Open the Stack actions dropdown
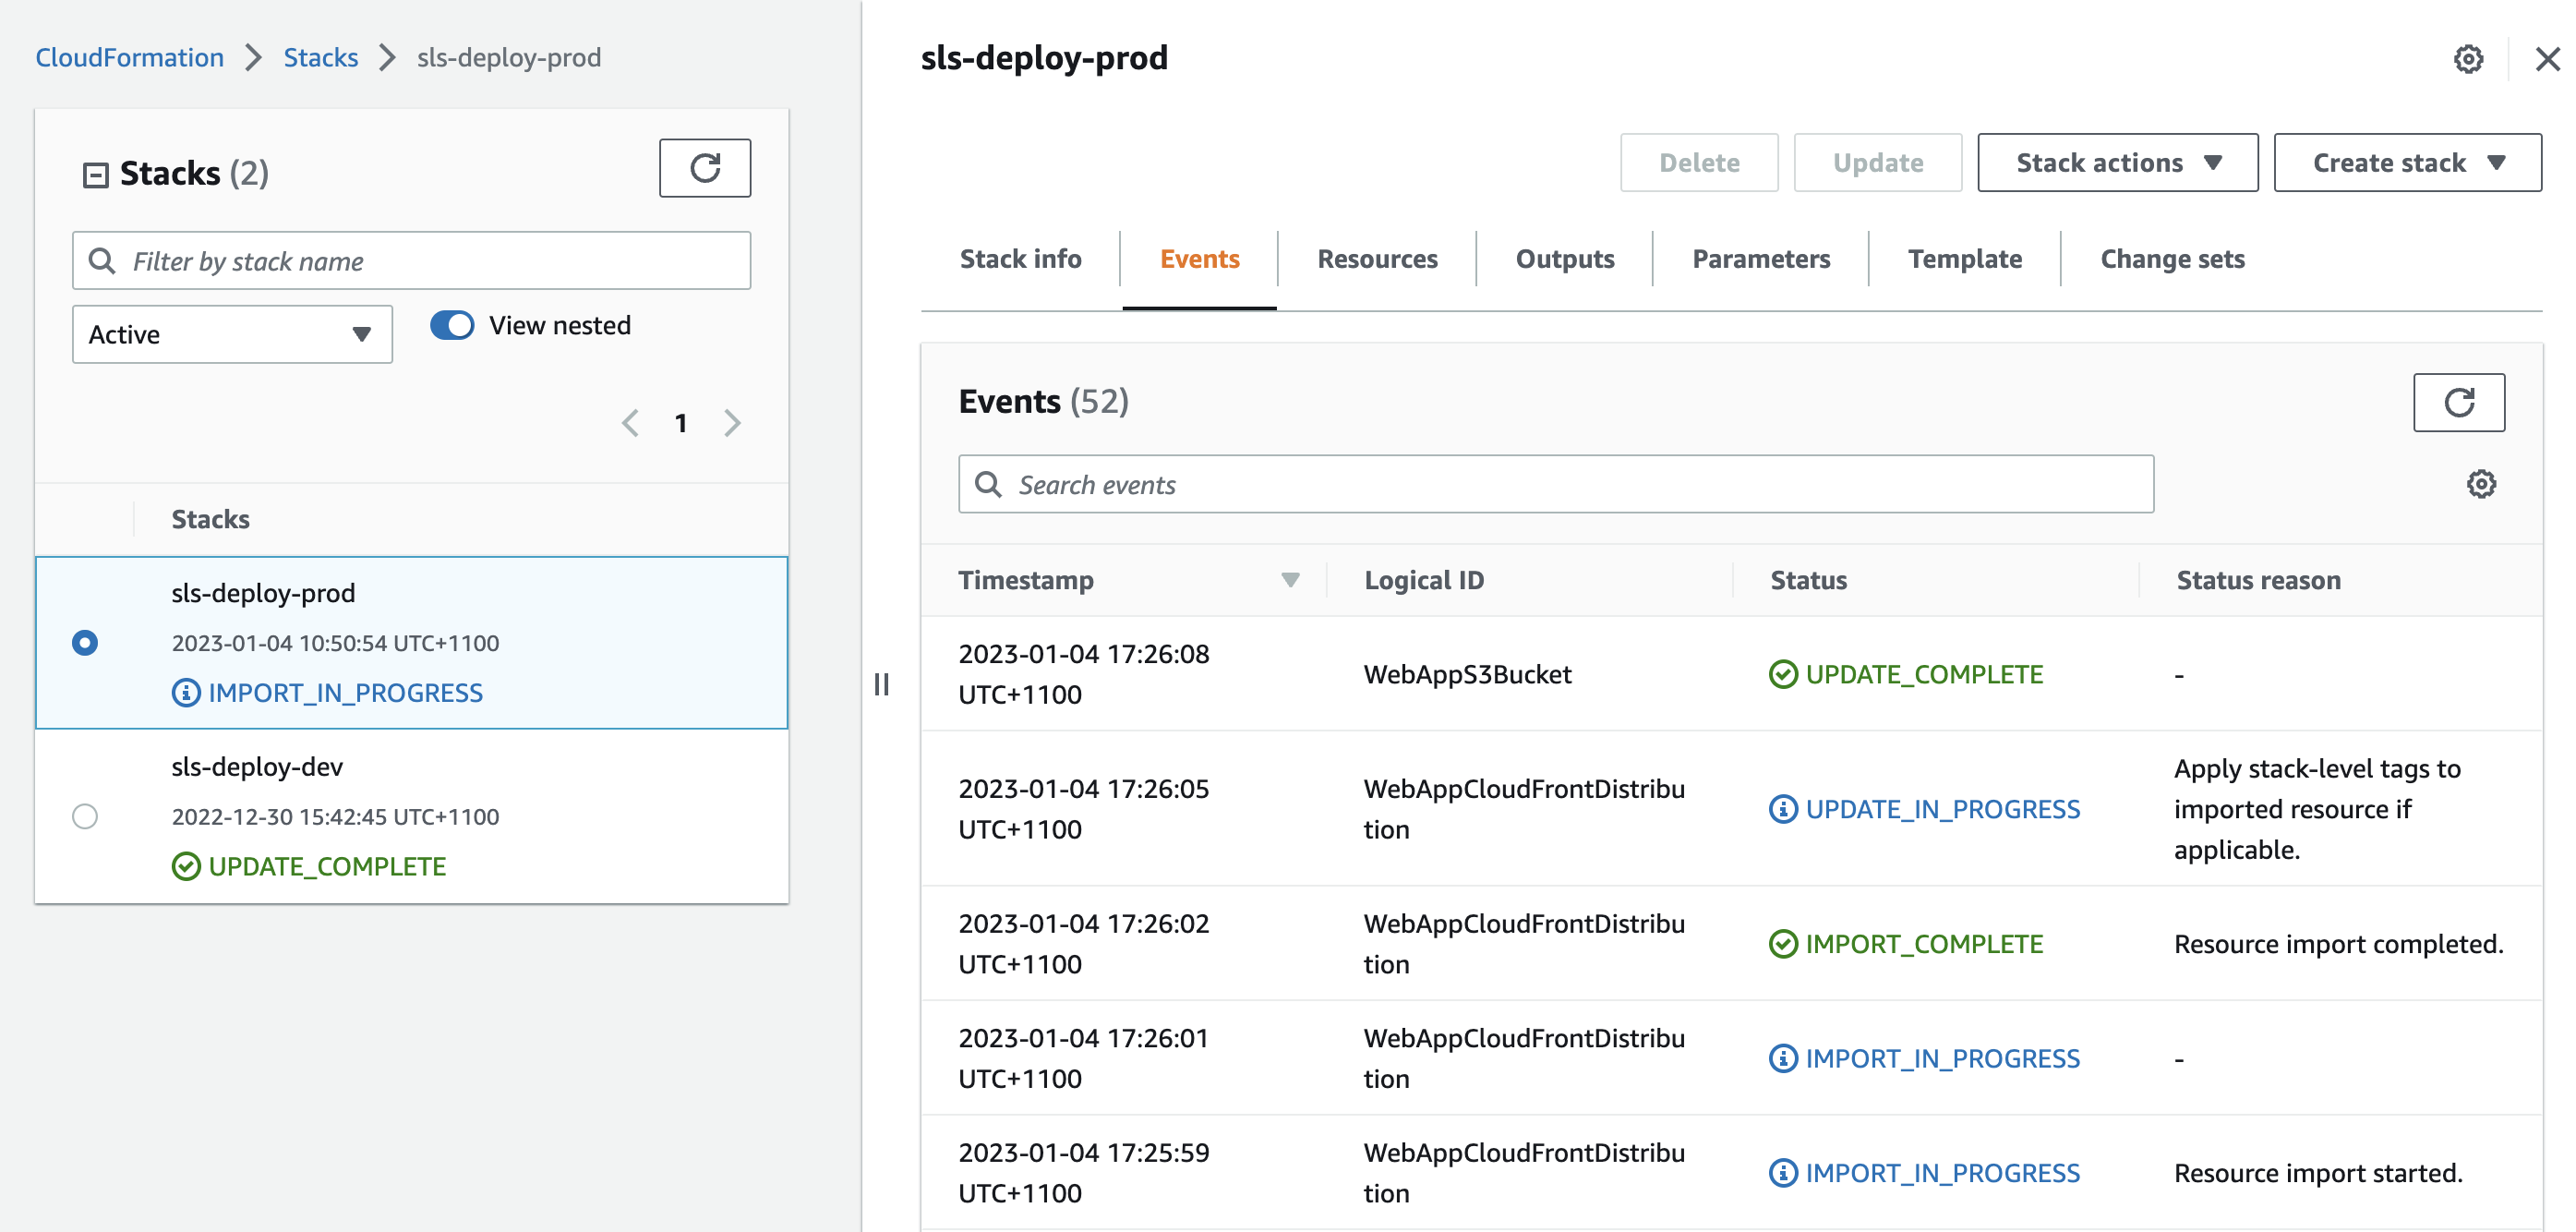This screenshot has width=2576, height=1232. (x=2117, y=162)
